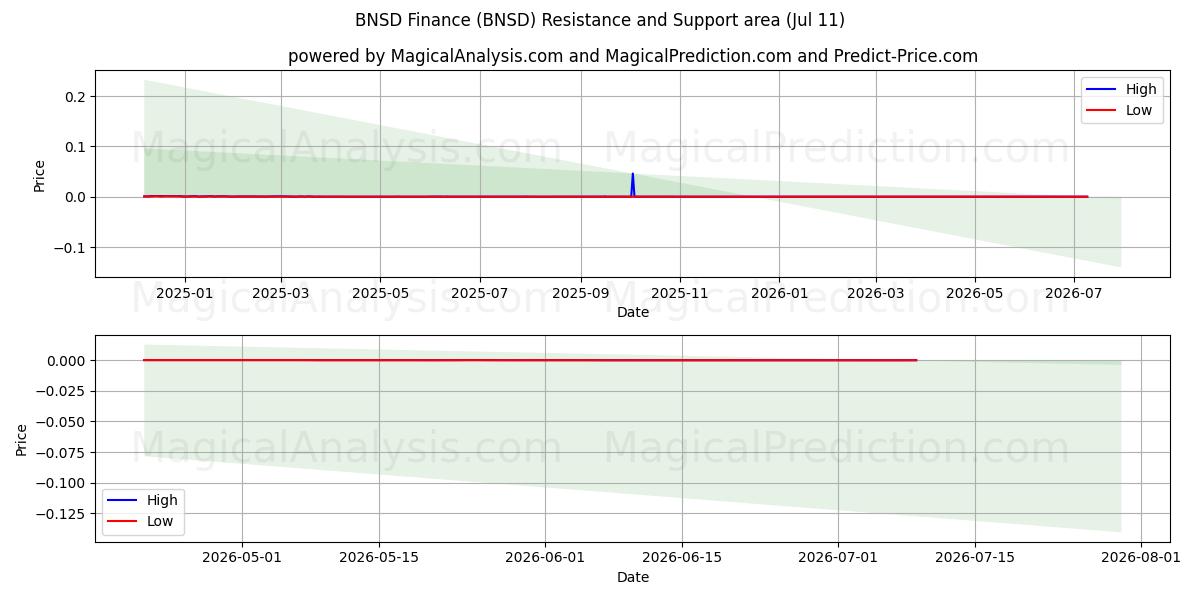Click the lower chart's −0.025 price tick

point(62,391)
